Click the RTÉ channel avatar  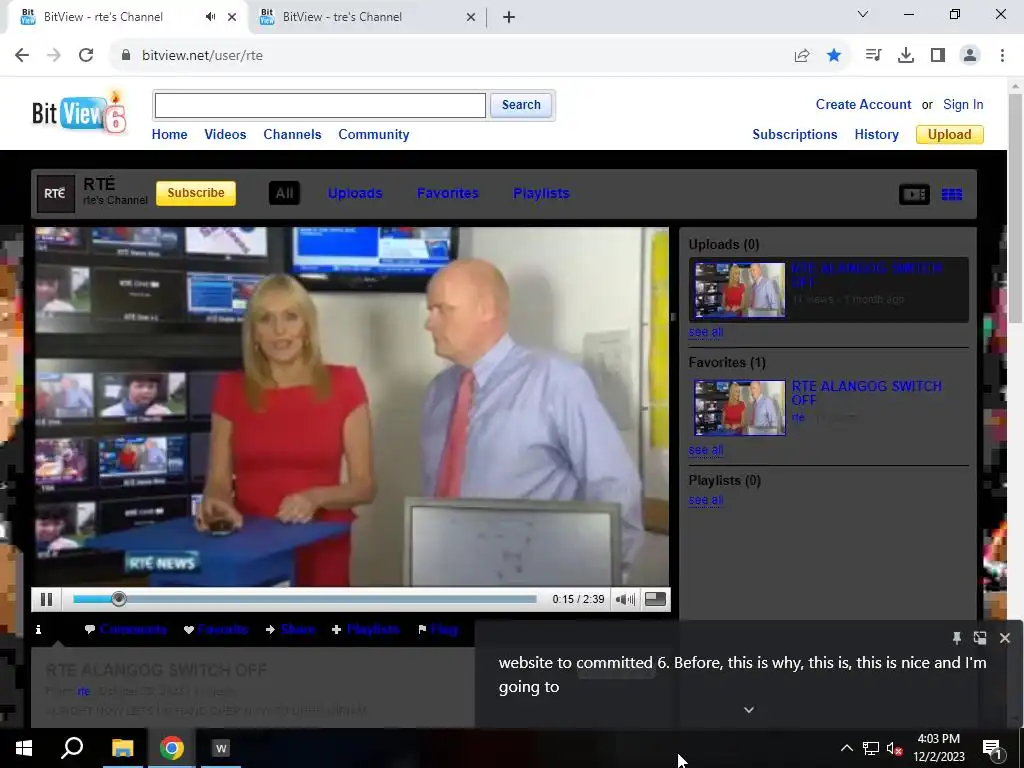[x=56, y=193]
